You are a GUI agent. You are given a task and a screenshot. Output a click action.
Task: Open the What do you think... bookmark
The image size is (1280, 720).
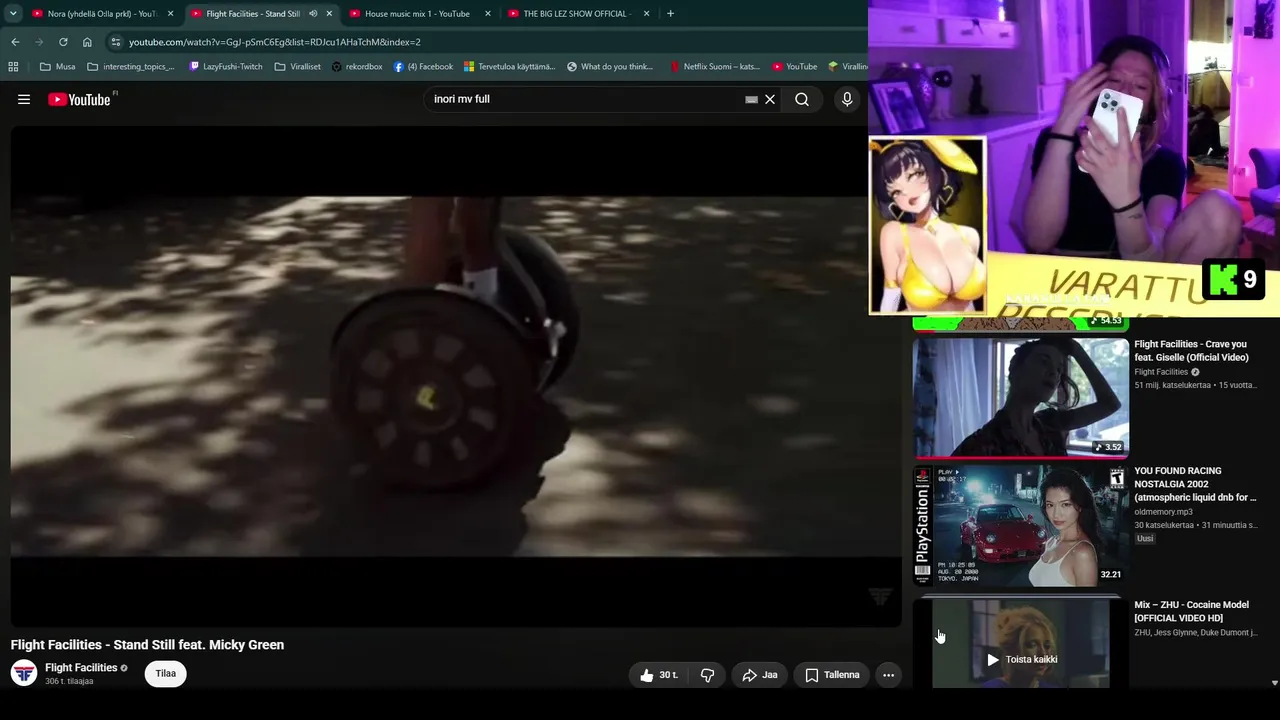(x=610, y=67)
